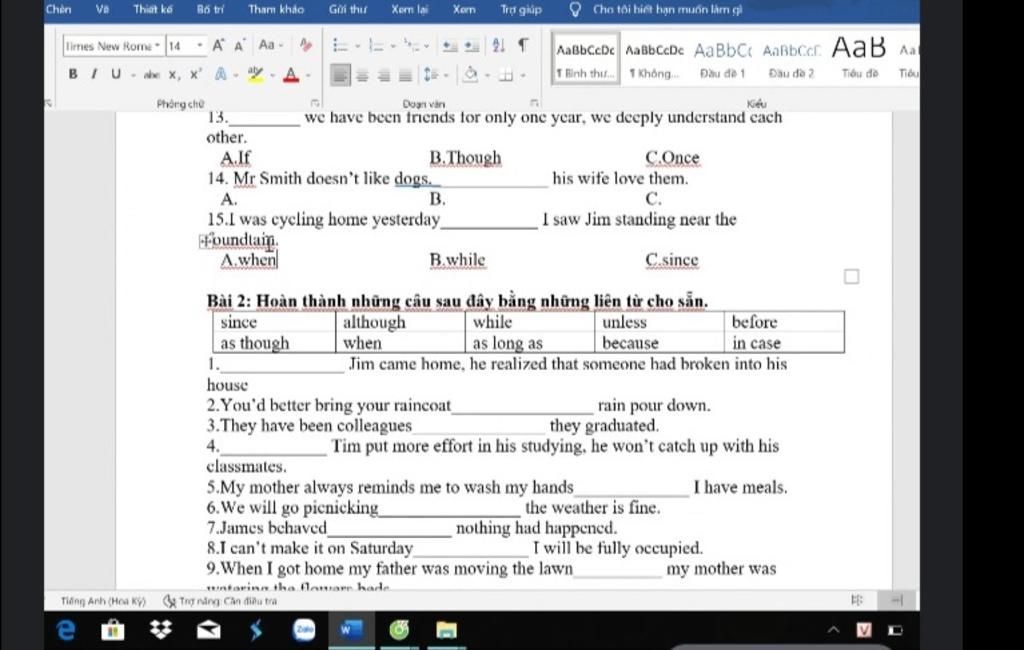Open Microsoft Store from taskbar
Image resolution: width=1024 pixels, height=650 pixels.
click(113, 630)
